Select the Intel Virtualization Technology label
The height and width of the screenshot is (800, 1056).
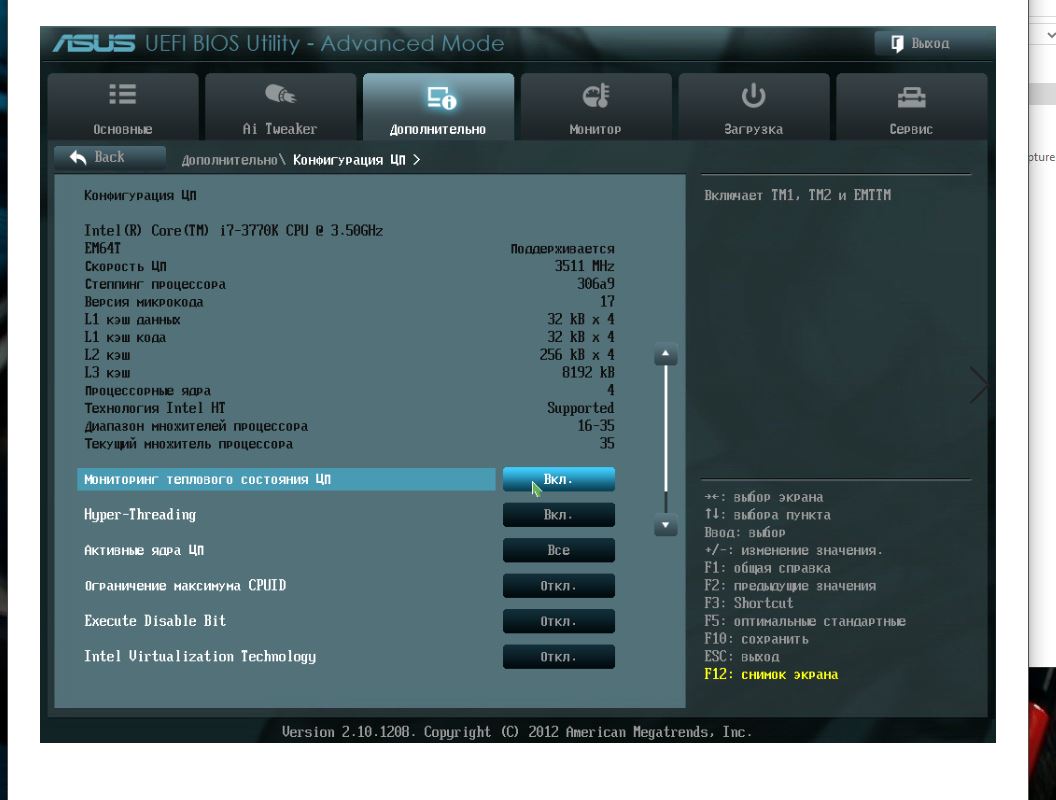(x=200, y=657)
